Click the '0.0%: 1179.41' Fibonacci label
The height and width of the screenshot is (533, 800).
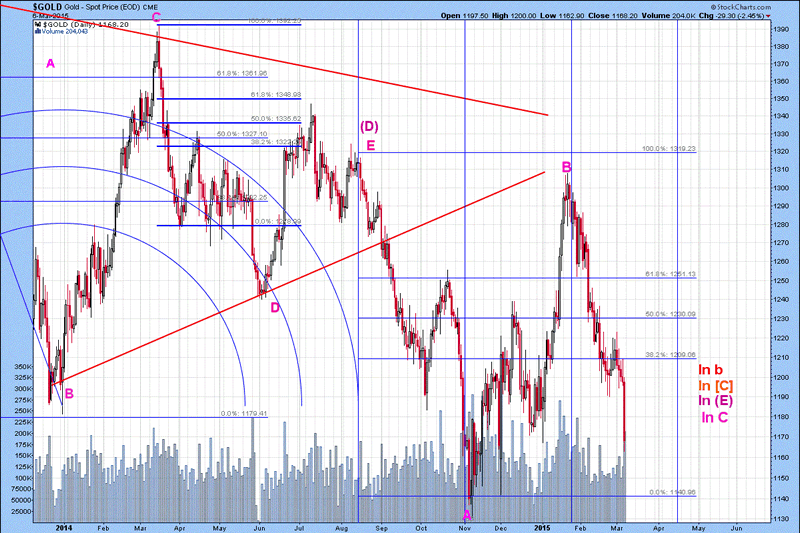(x=244, y=414)
